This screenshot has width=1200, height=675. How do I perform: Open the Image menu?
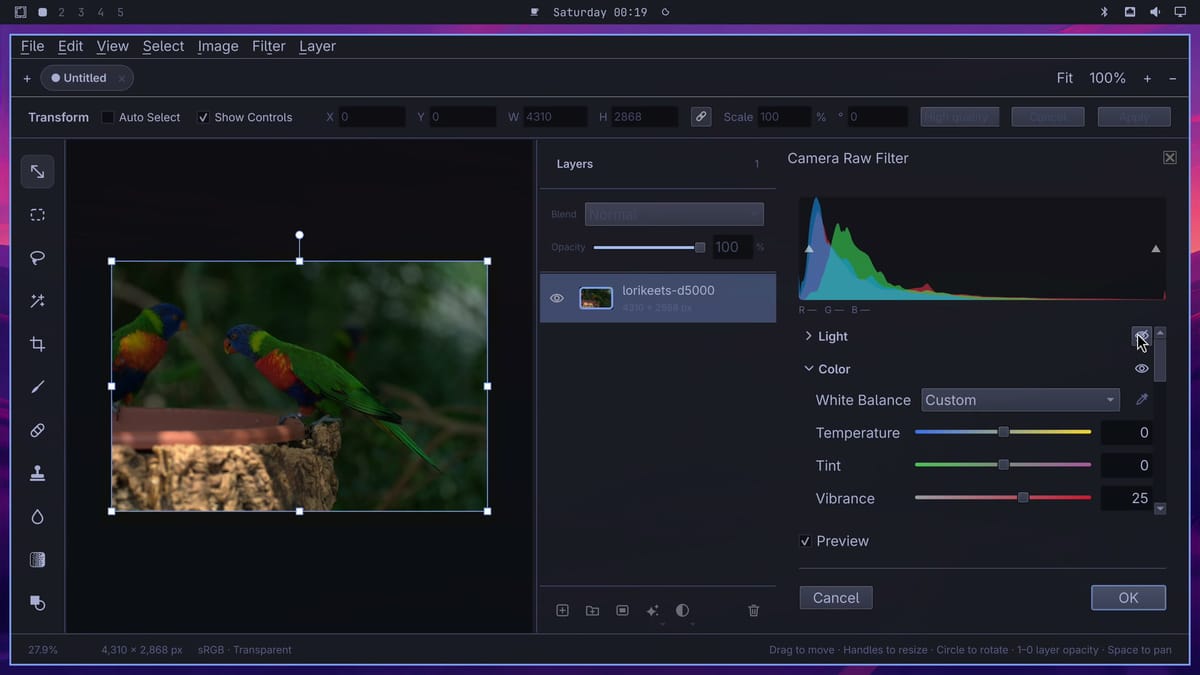tap(218, 46)
